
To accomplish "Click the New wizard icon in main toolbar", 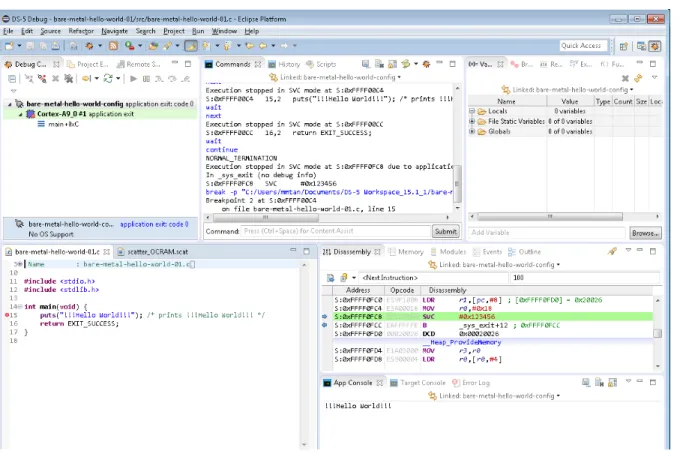I will [9, 46].
